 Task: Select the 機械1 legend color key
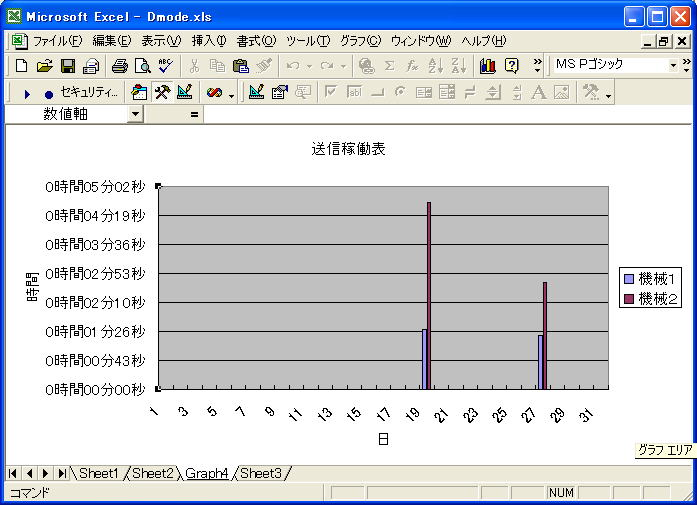tap(629, 279)
